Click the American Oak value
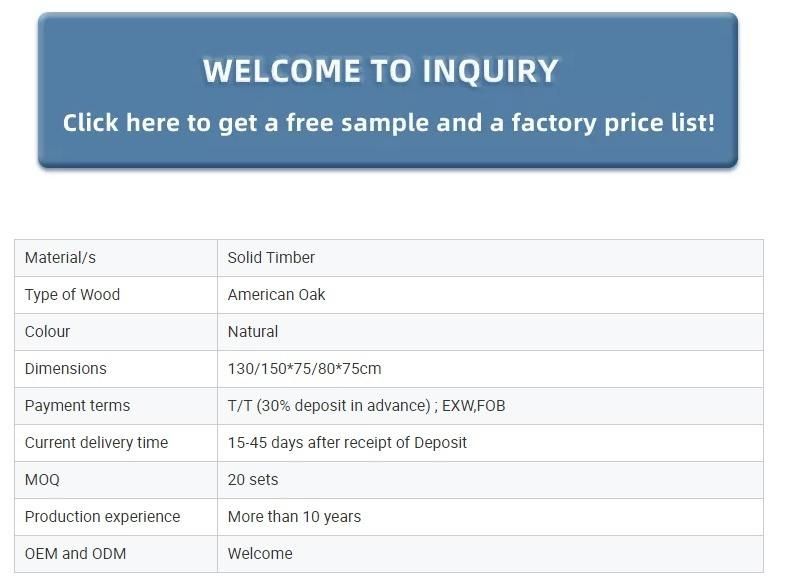798x581 pixels. [276, 295]
